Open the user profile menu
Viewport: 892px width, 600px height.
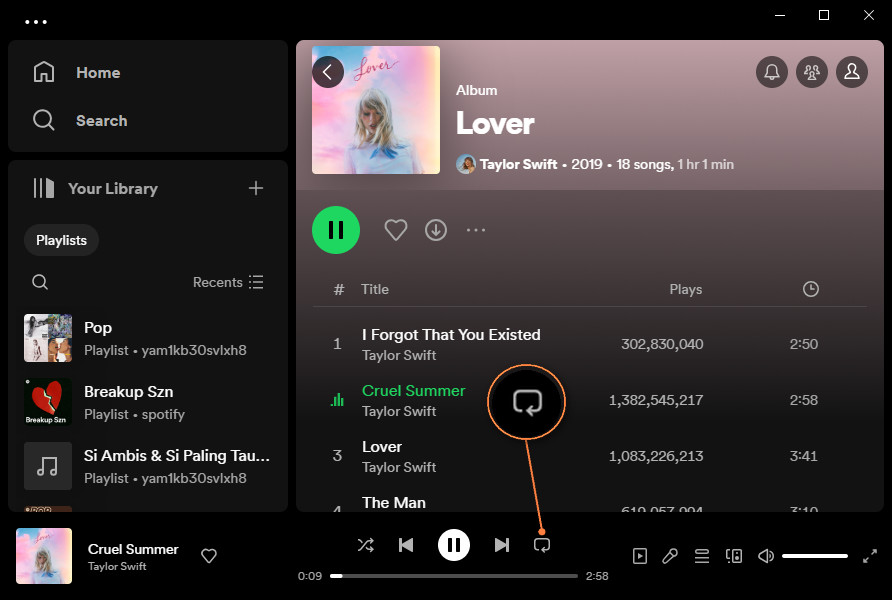[852, 72]
